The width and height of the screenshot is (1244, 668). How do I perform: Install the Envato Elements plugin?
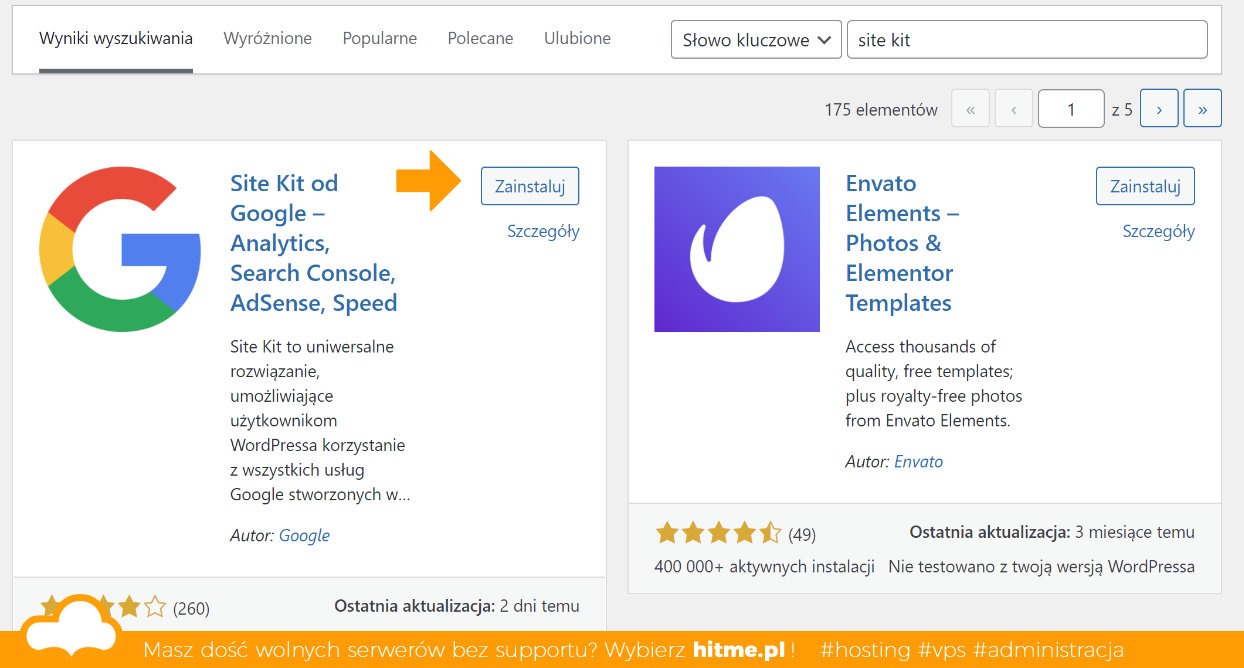1145,186
